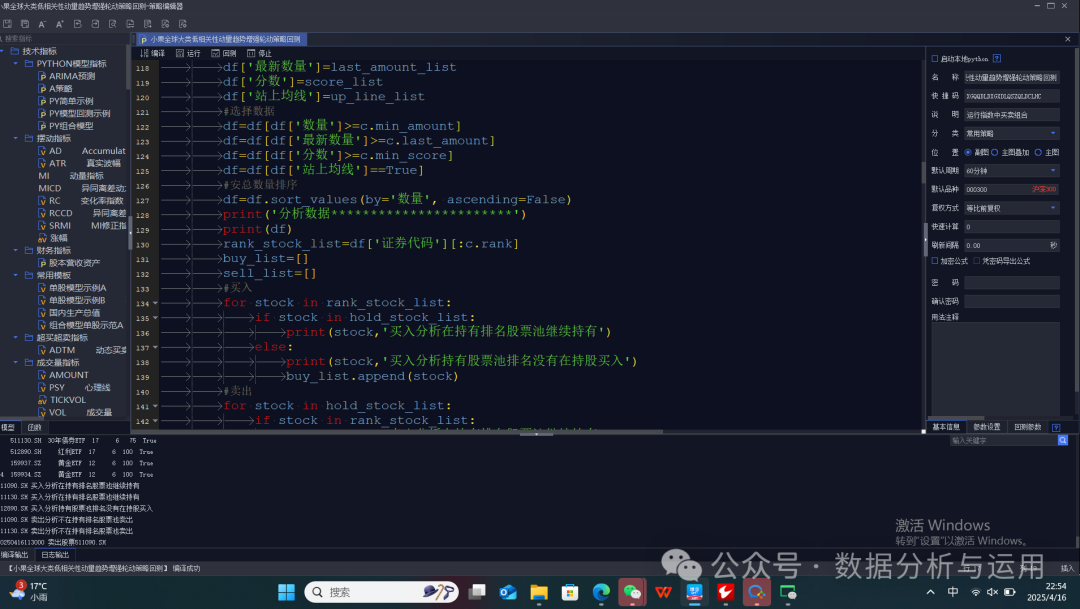The height and width of the screenshot is (609, 1080).
Task: Click the open strategy file tab in editor
Action: click(x=221, y=39)
